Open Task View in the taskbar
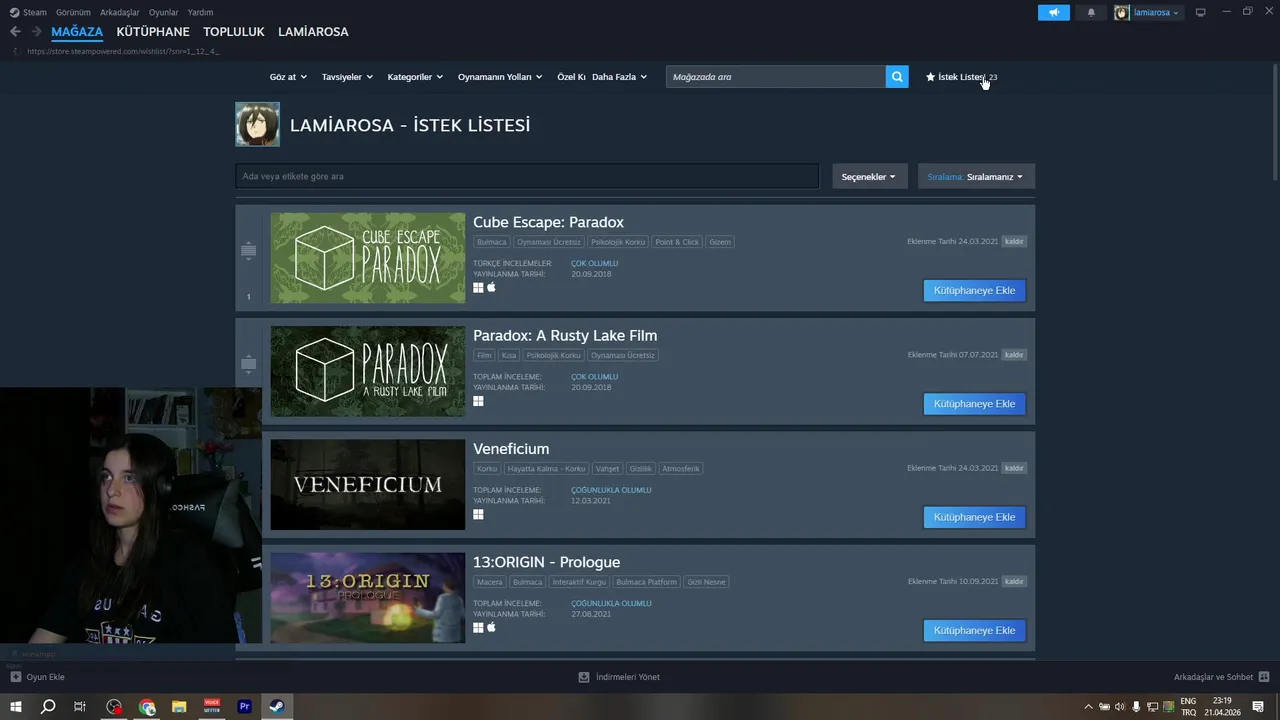Image resolution: width=1280 pixels, height=720 pixels. click(80, 707)
